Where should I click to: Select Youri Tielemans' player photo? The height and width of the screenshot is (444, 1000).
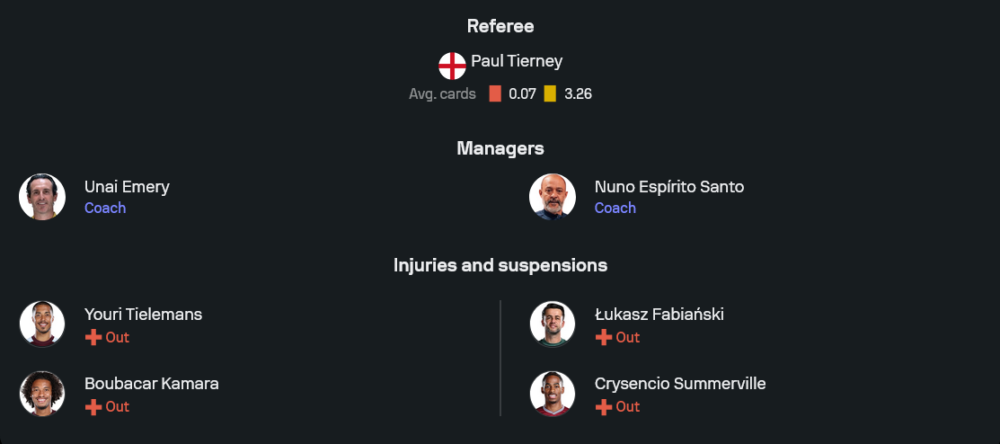pyautogui.click(x=42, y=324)
